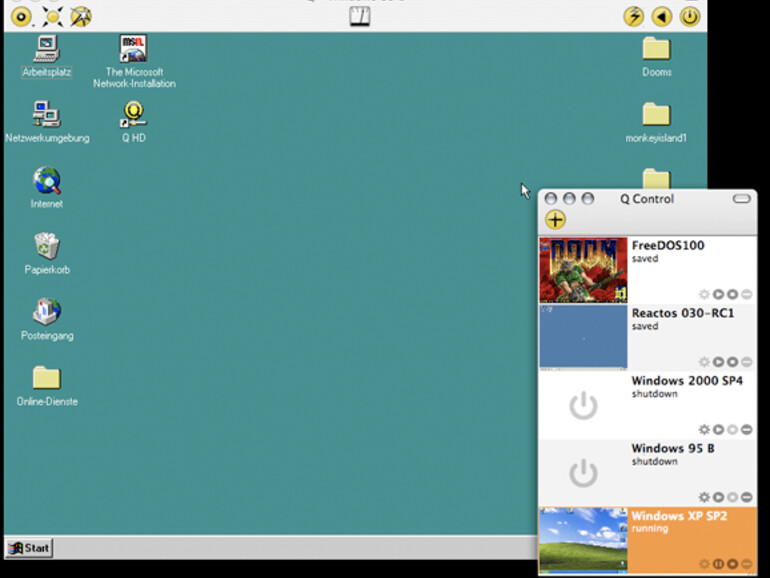Click the yellow add new PC button

(555, 220)
